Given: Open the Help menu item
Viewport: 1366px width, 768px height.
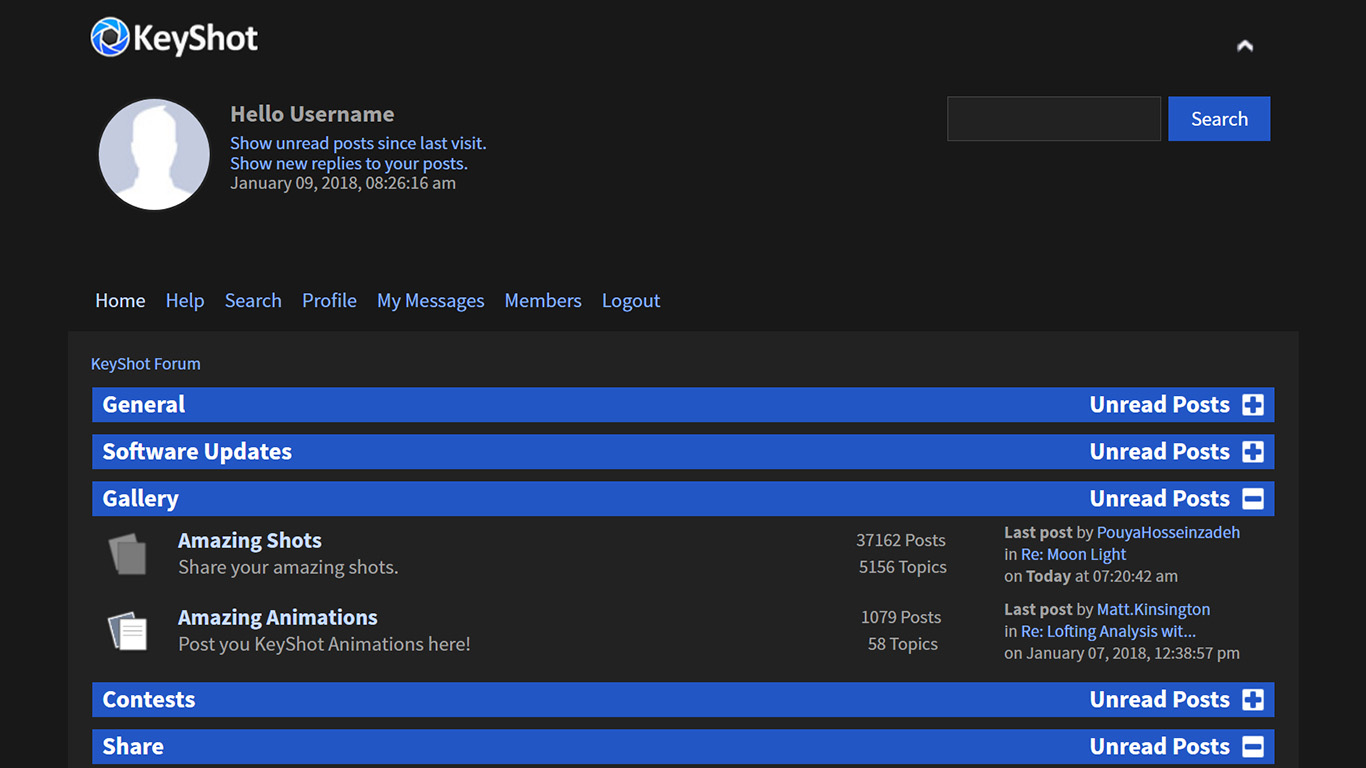Looking at the screenshot, I should point(185,301).
